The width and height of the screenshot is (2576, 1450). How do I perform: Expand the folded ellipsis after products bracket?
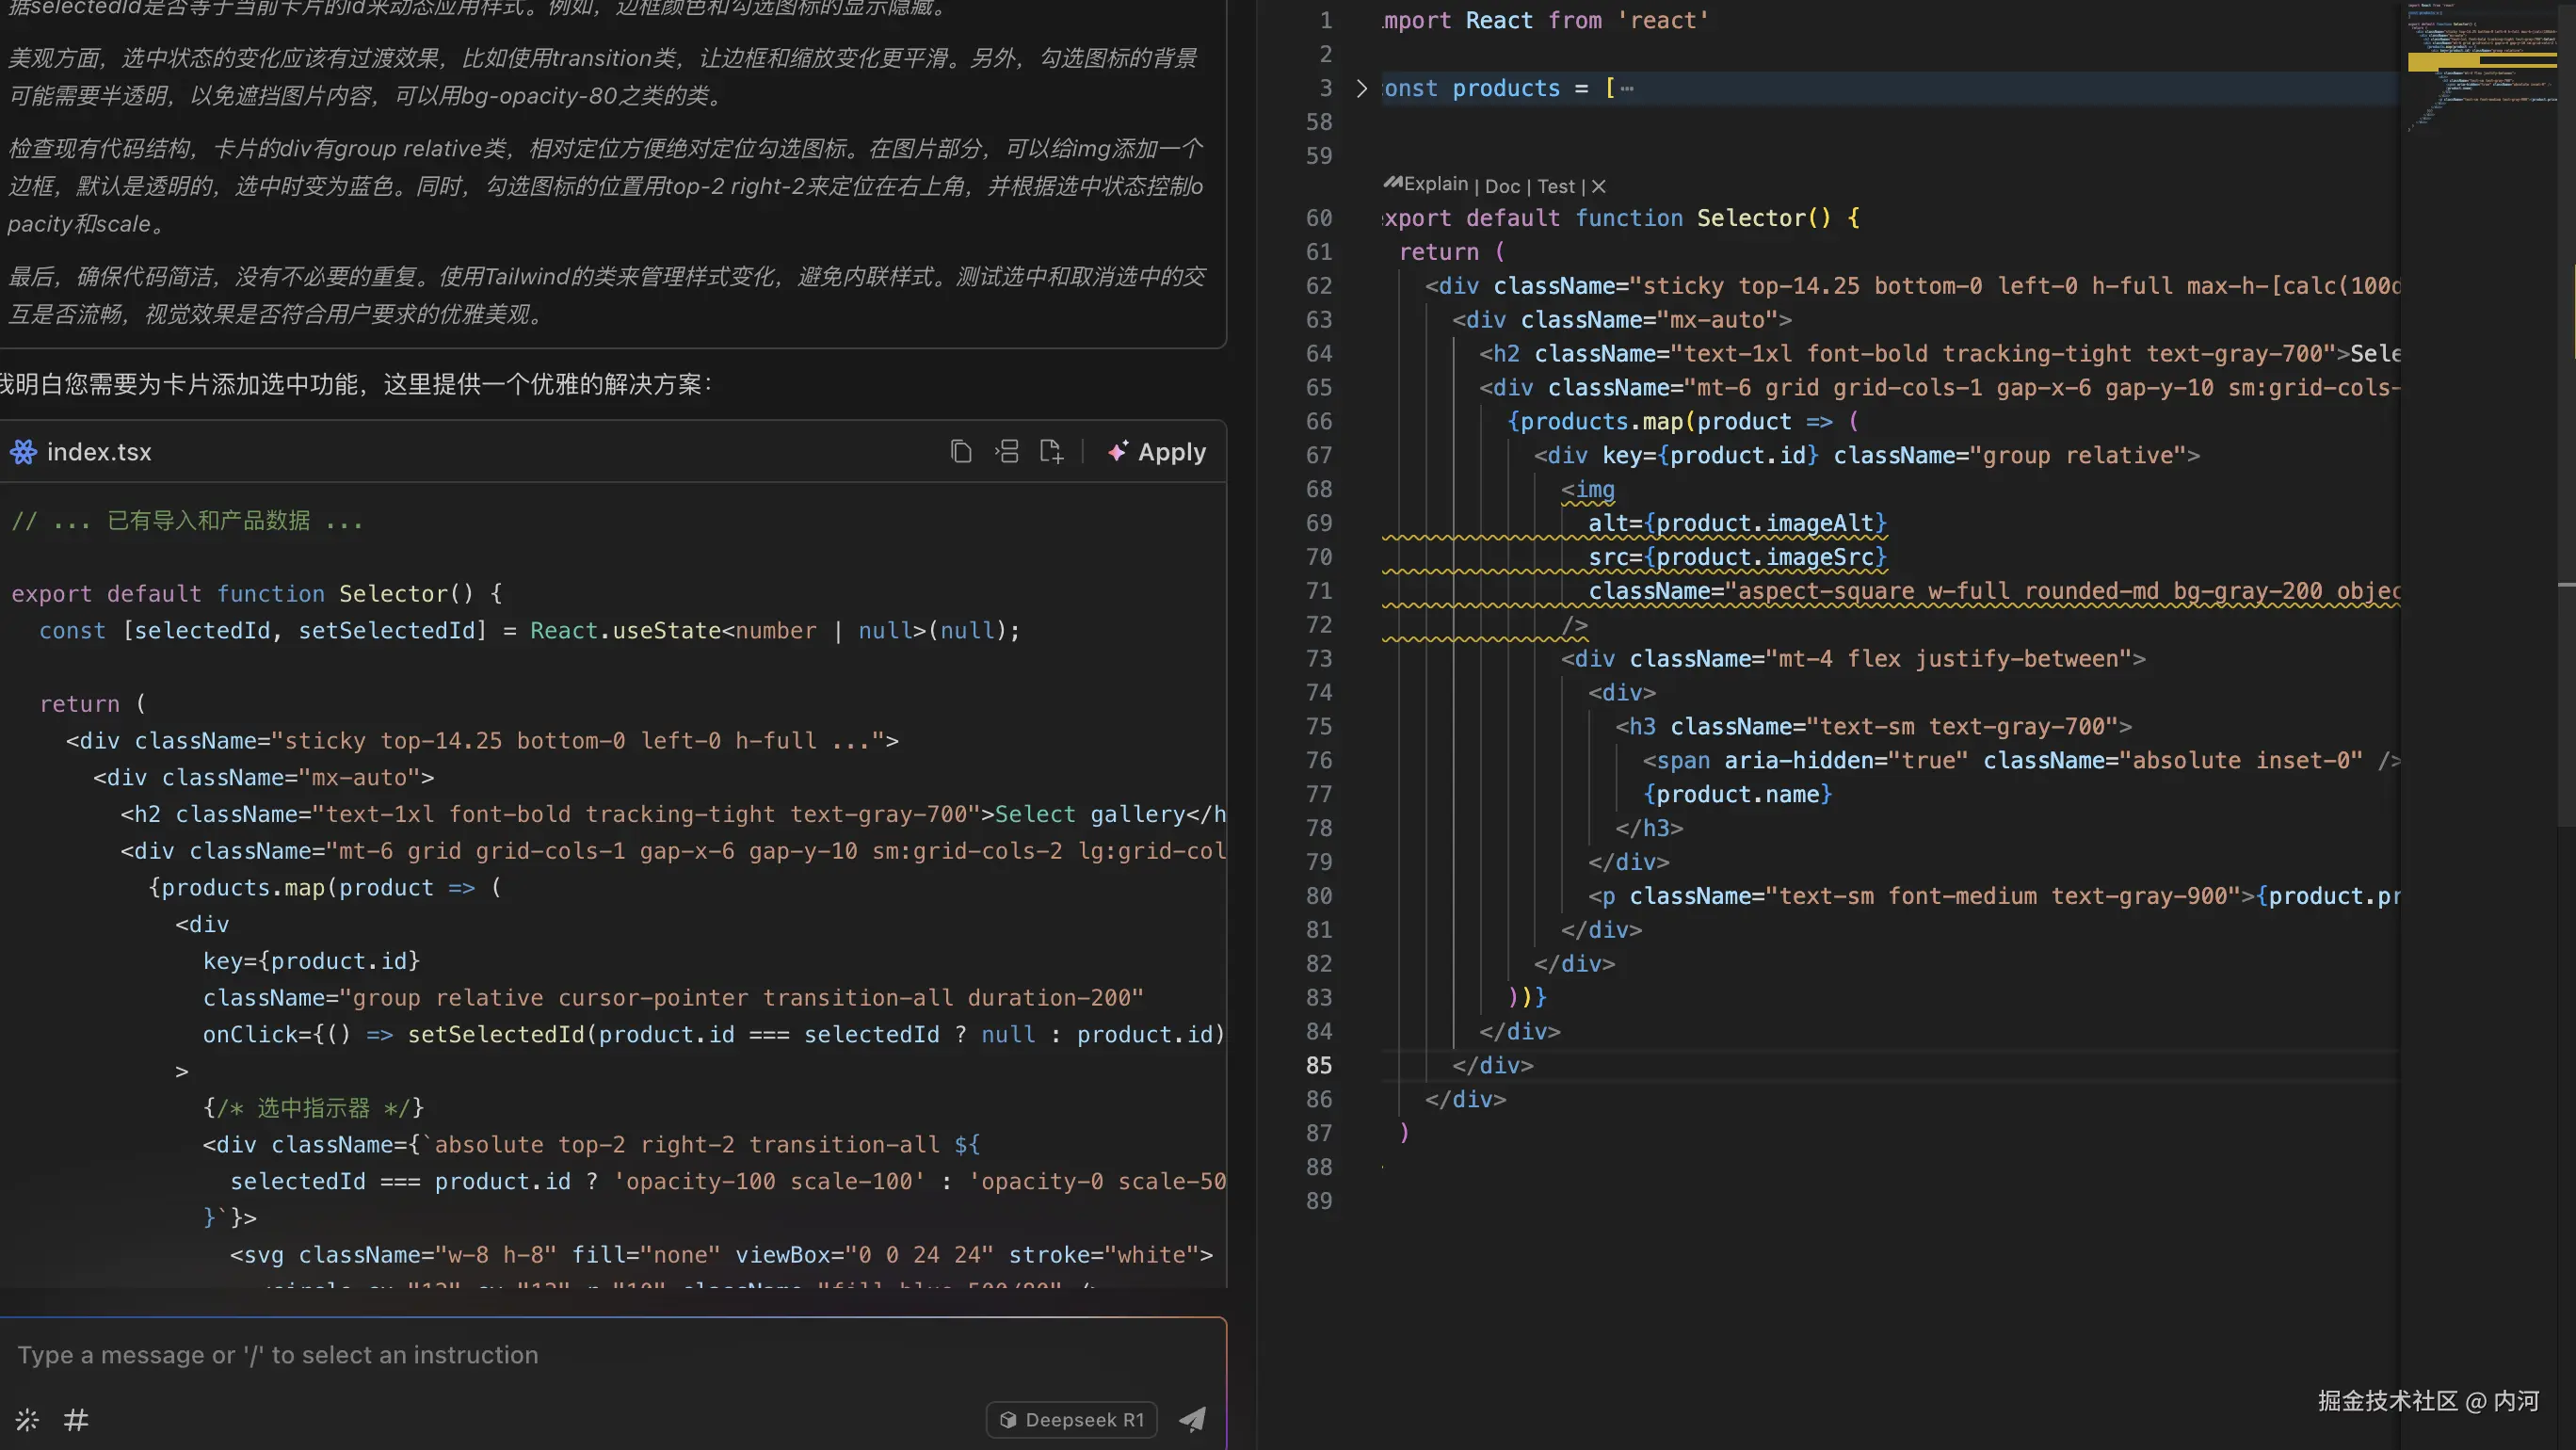1627,88
